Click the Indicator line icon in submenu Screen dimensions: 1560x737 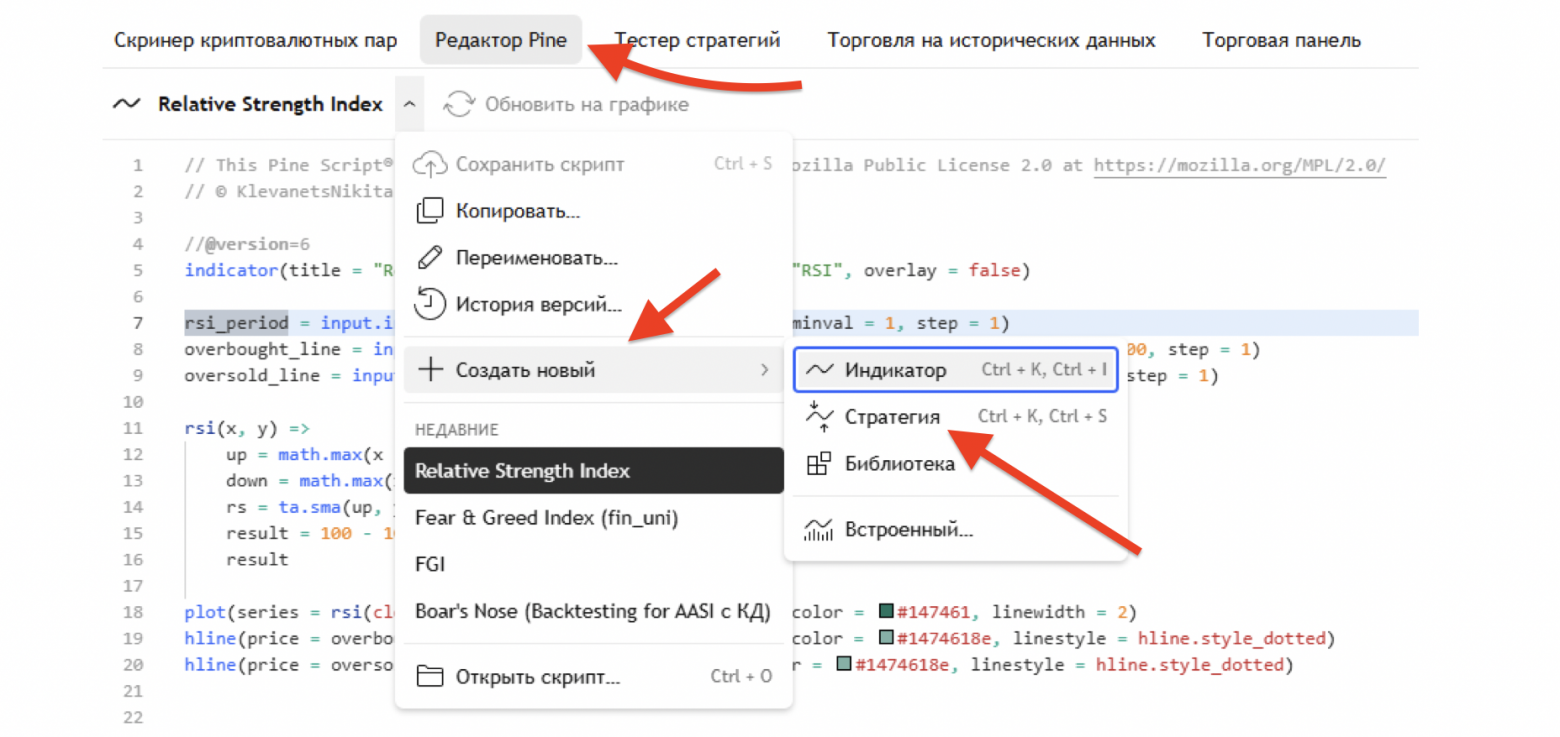point(819,370)
